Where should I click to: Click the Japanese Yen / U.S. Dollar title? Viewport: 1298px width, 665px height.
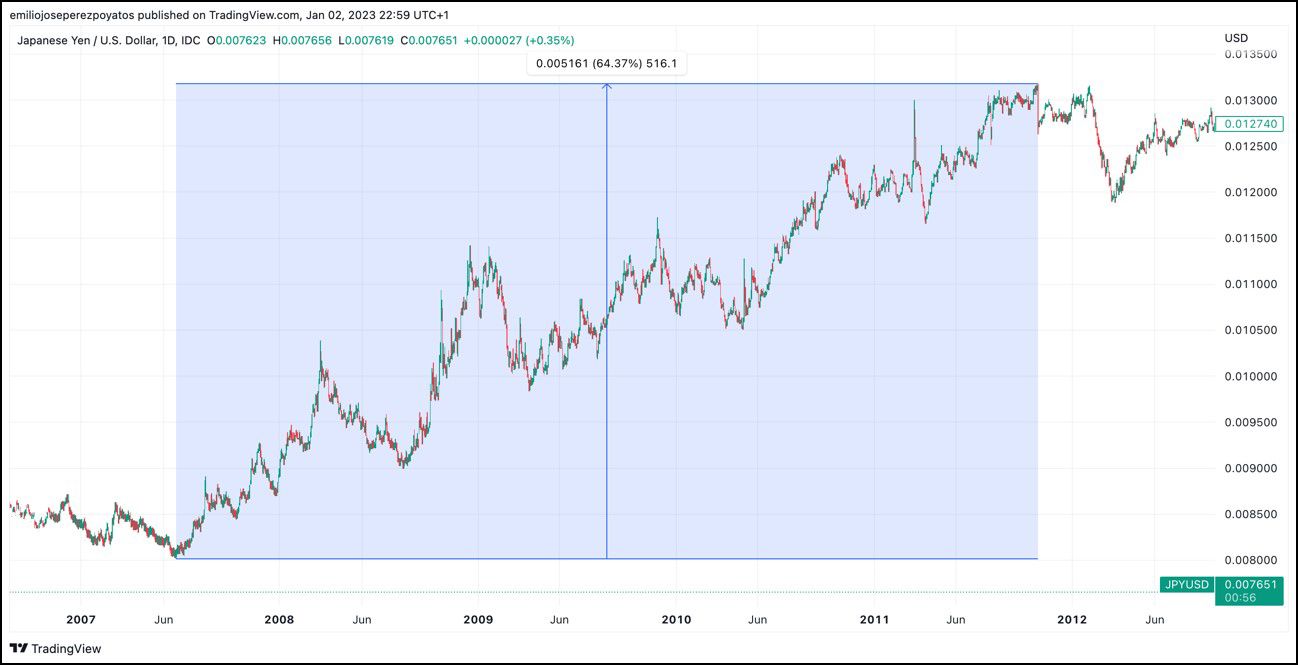tap(87, 40)
